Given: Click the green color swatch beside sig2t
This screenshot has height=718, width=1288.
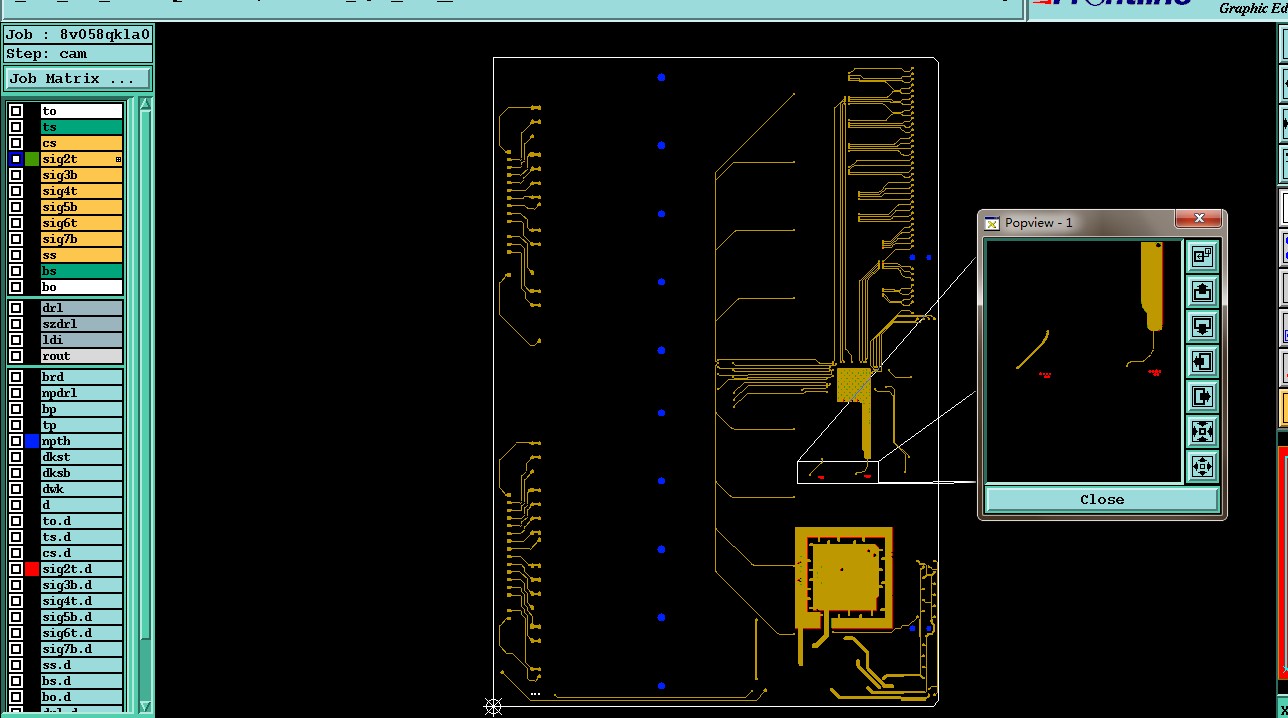Looking at the screenshot, I should pyautogui.click(x=32, y=159).
